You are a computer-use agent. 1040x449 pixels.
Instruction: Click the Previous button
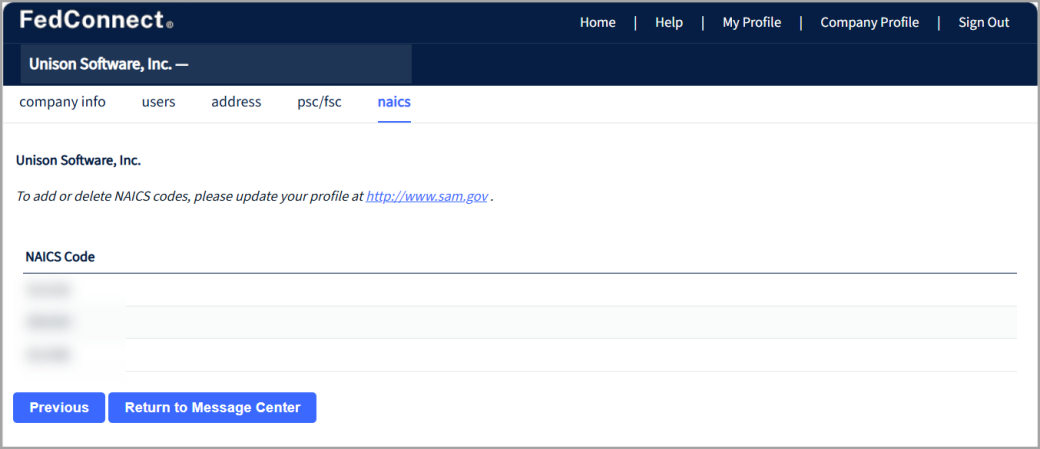coord(59,407)
